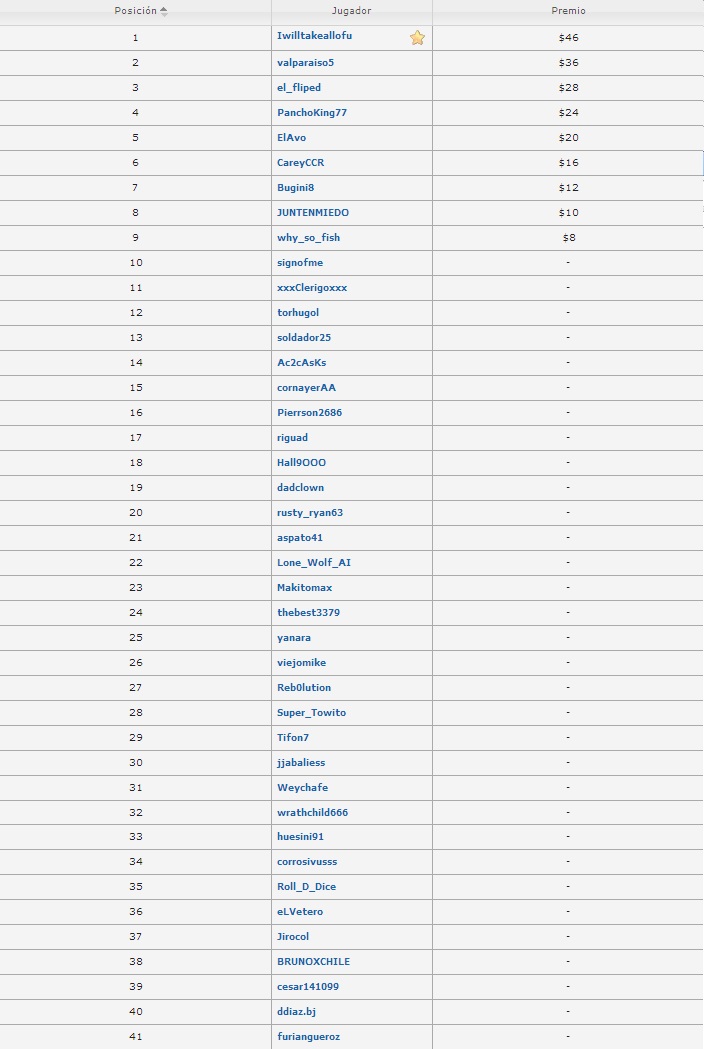Screen dimensions: 704x1049
Task: Click the sort arrows next to Posición
Action: [164, 11]
